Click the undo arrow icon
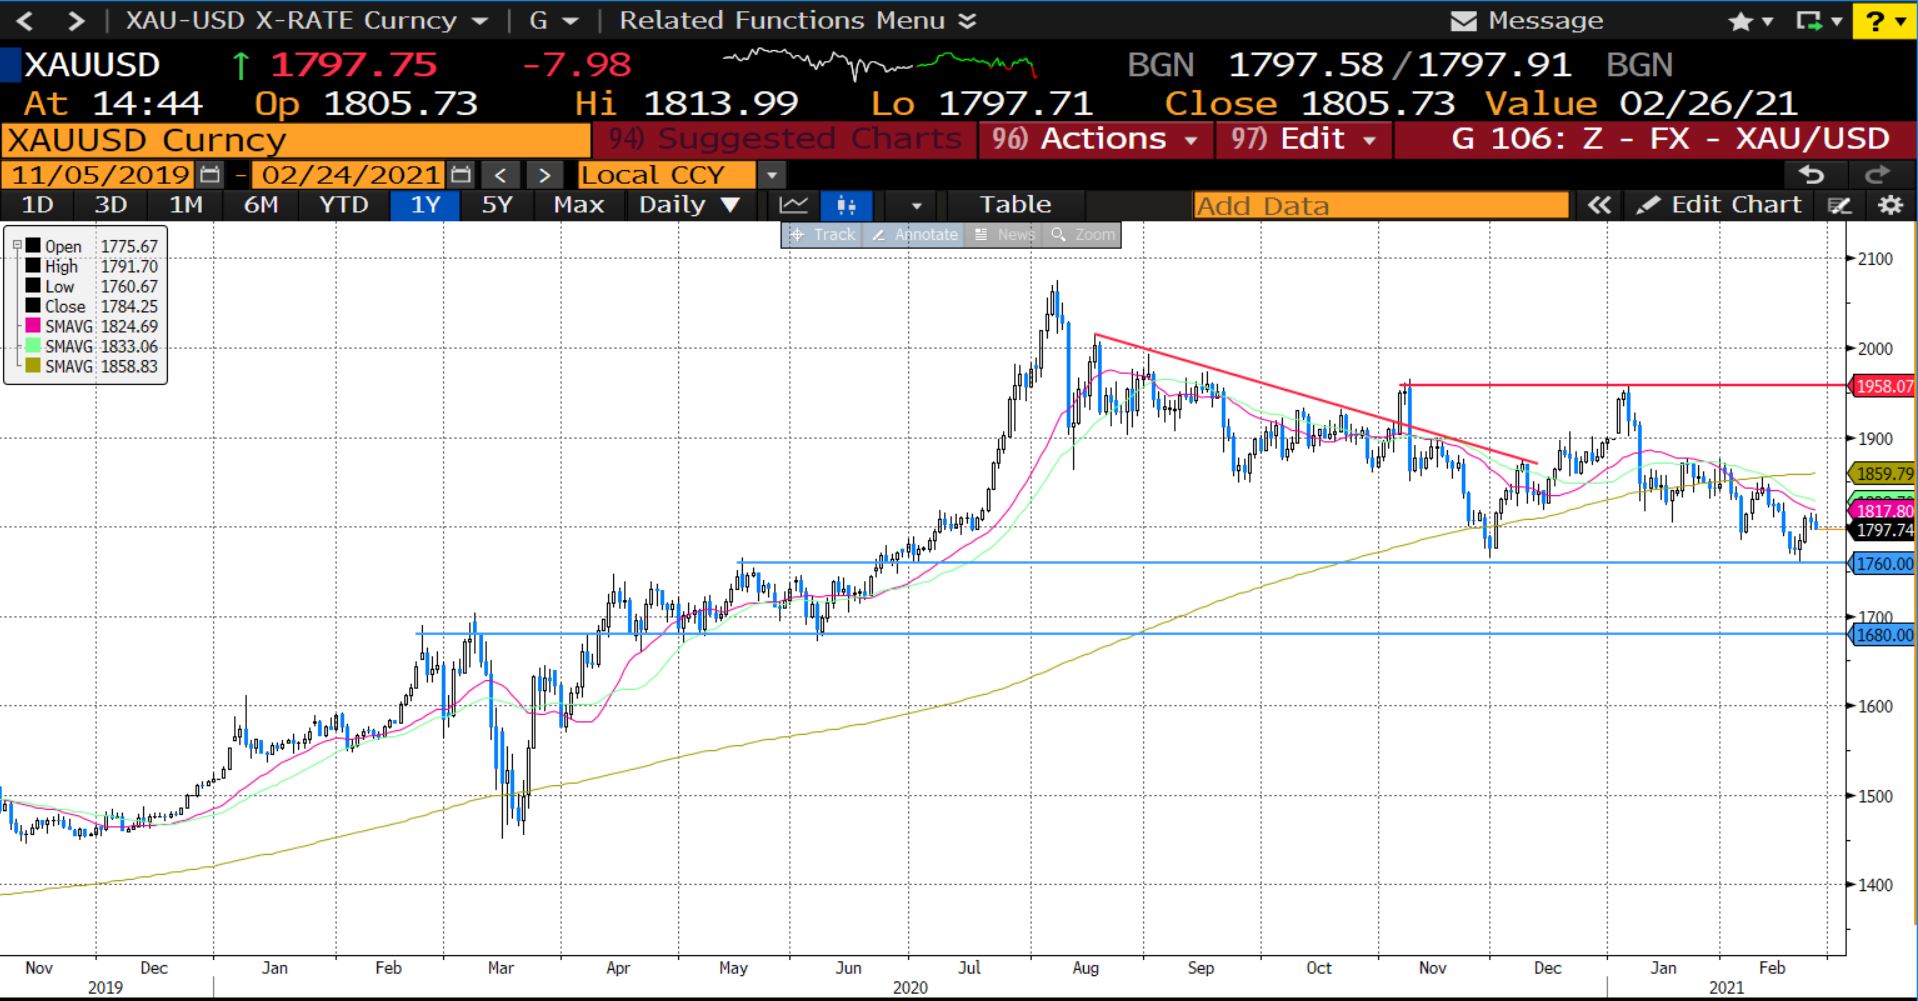Screen dimensions: 1918x1001 (x=1811, y=175)
